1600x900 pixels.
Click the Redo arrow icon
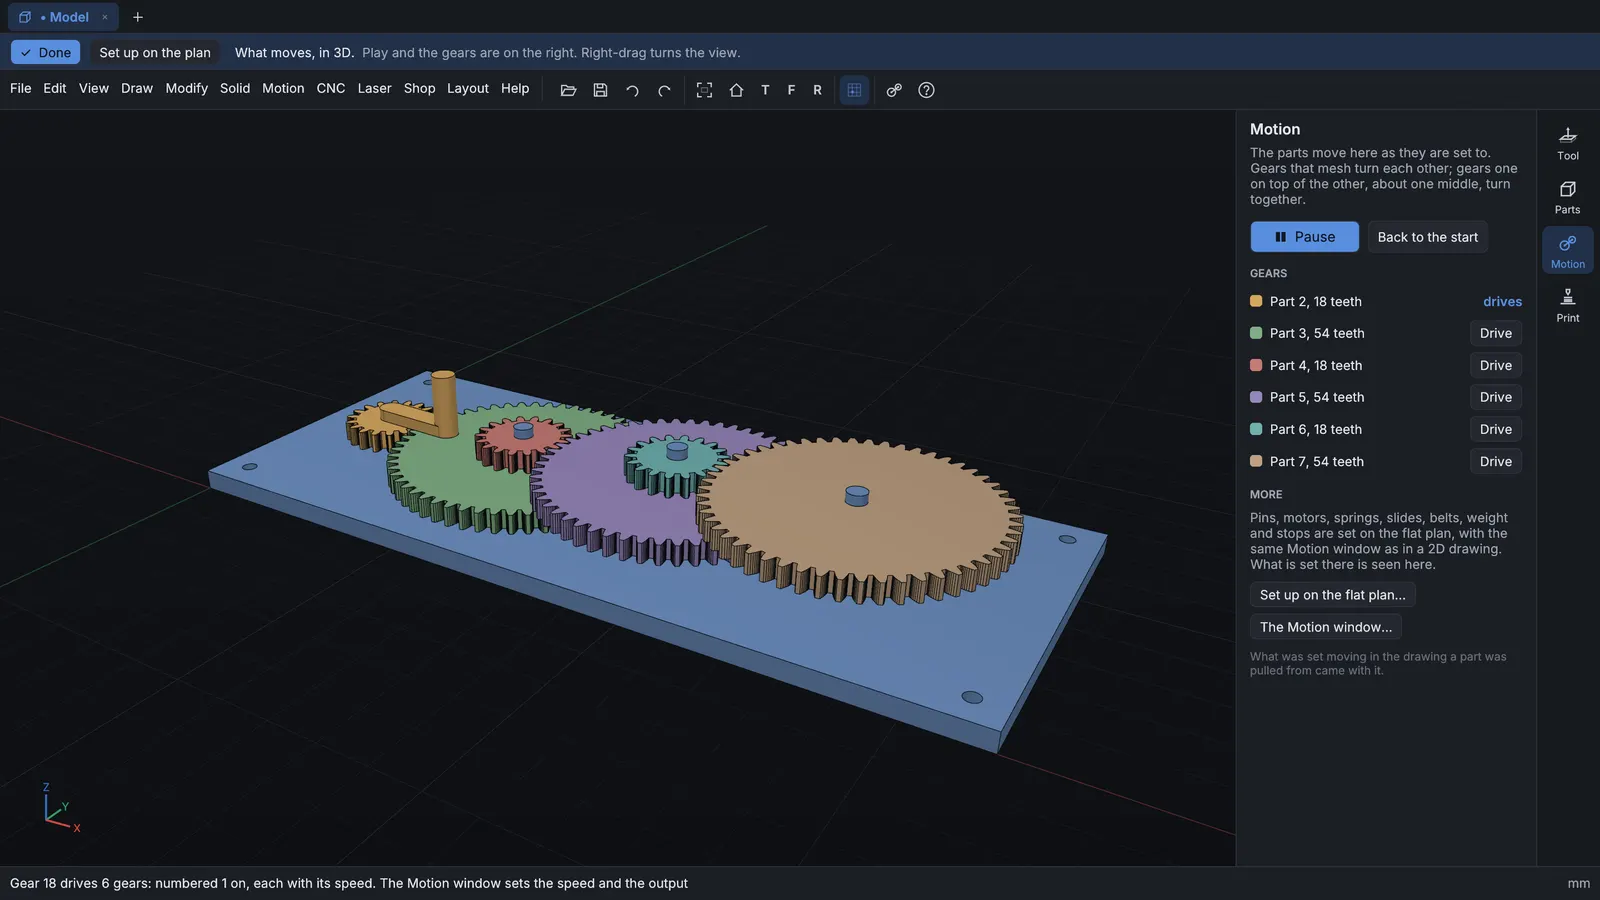coord(664,90)
